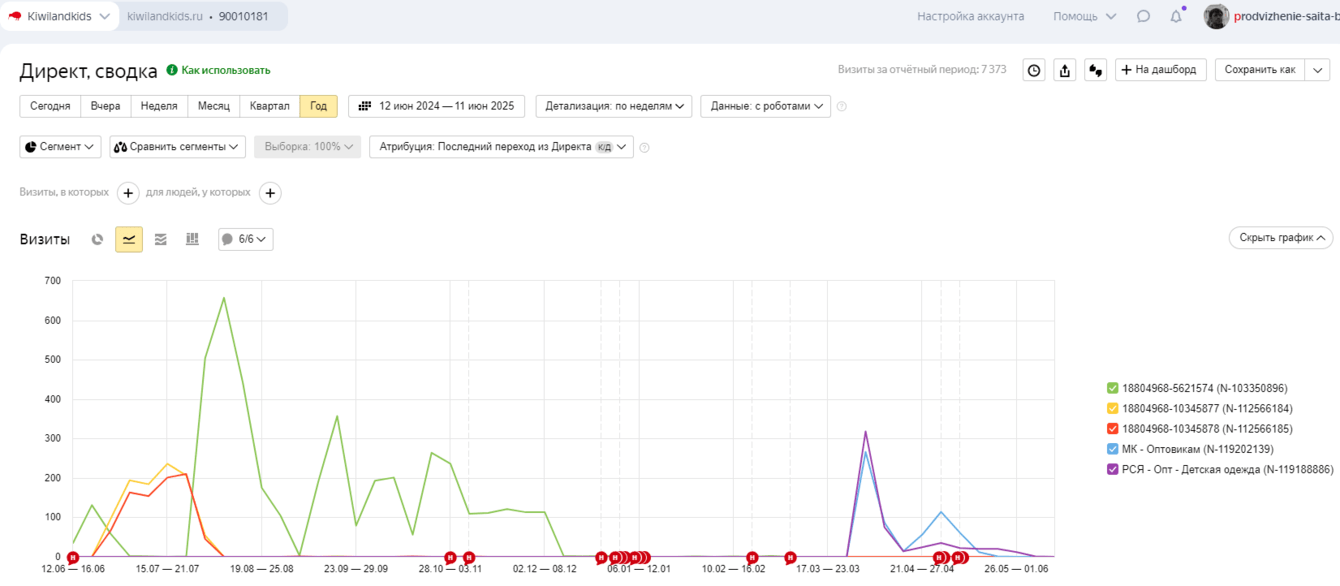Image resolution: width=1340 pixels, height=586 pixels.
Task: Select the Вчера period tab
Action: point(105,106)
